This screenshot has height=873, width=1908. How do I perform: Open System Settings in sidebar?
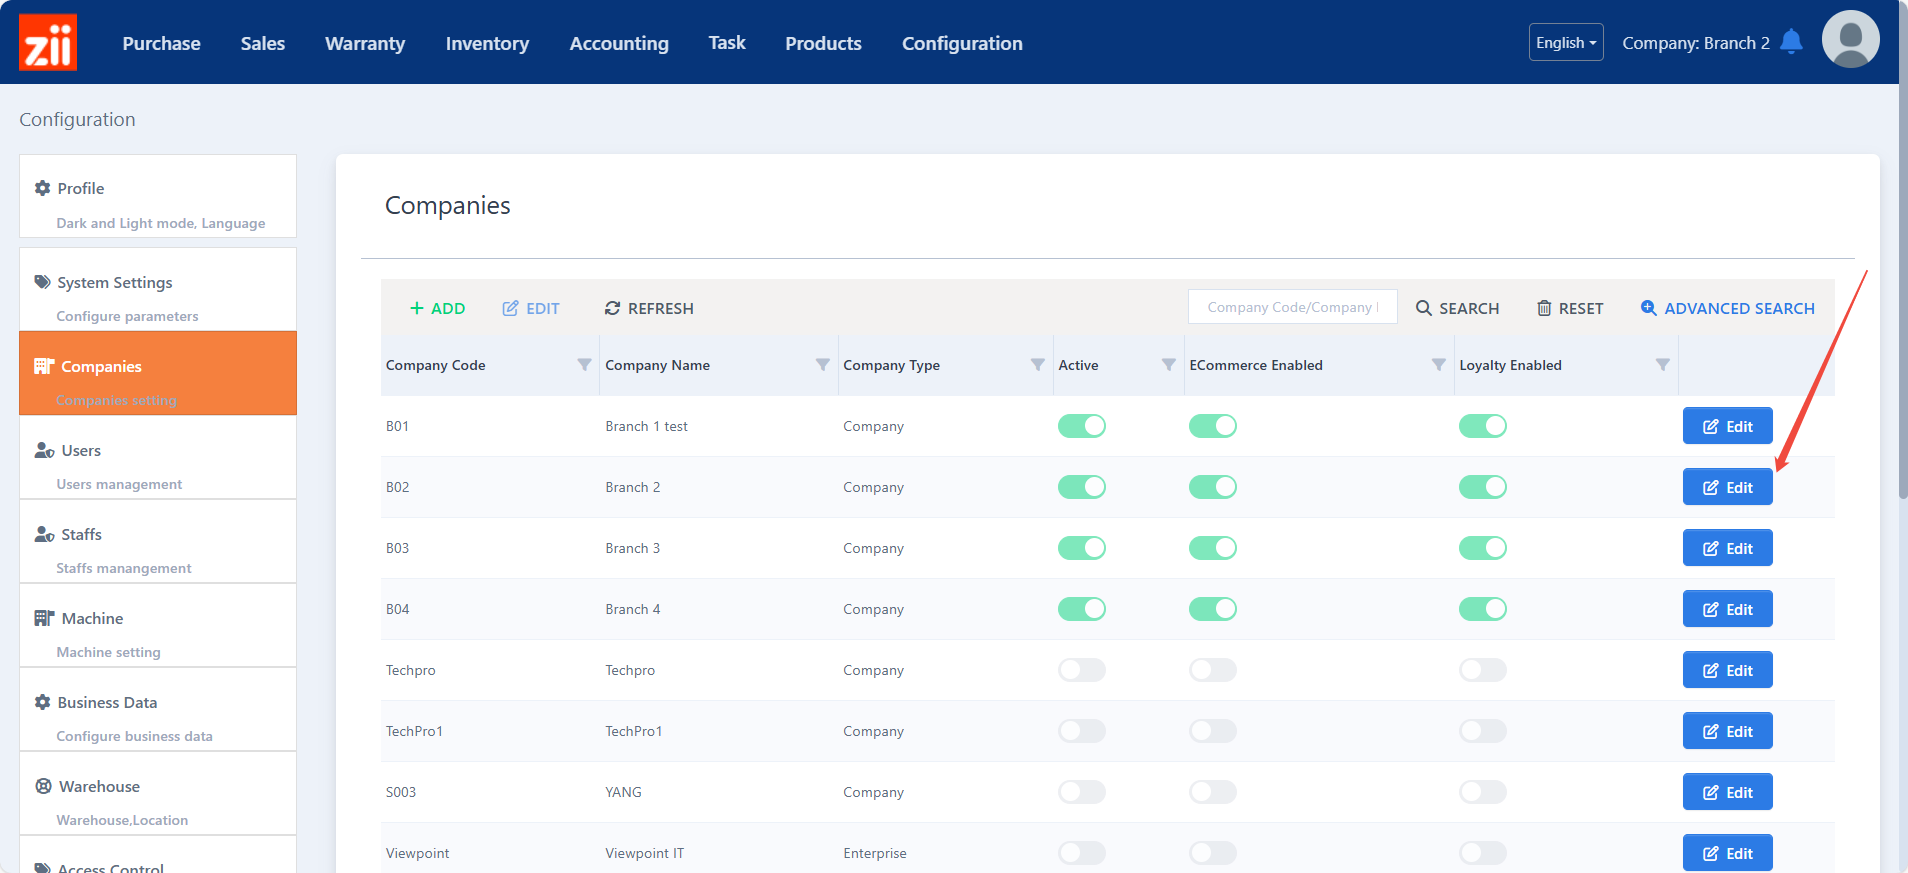[158, 290]
